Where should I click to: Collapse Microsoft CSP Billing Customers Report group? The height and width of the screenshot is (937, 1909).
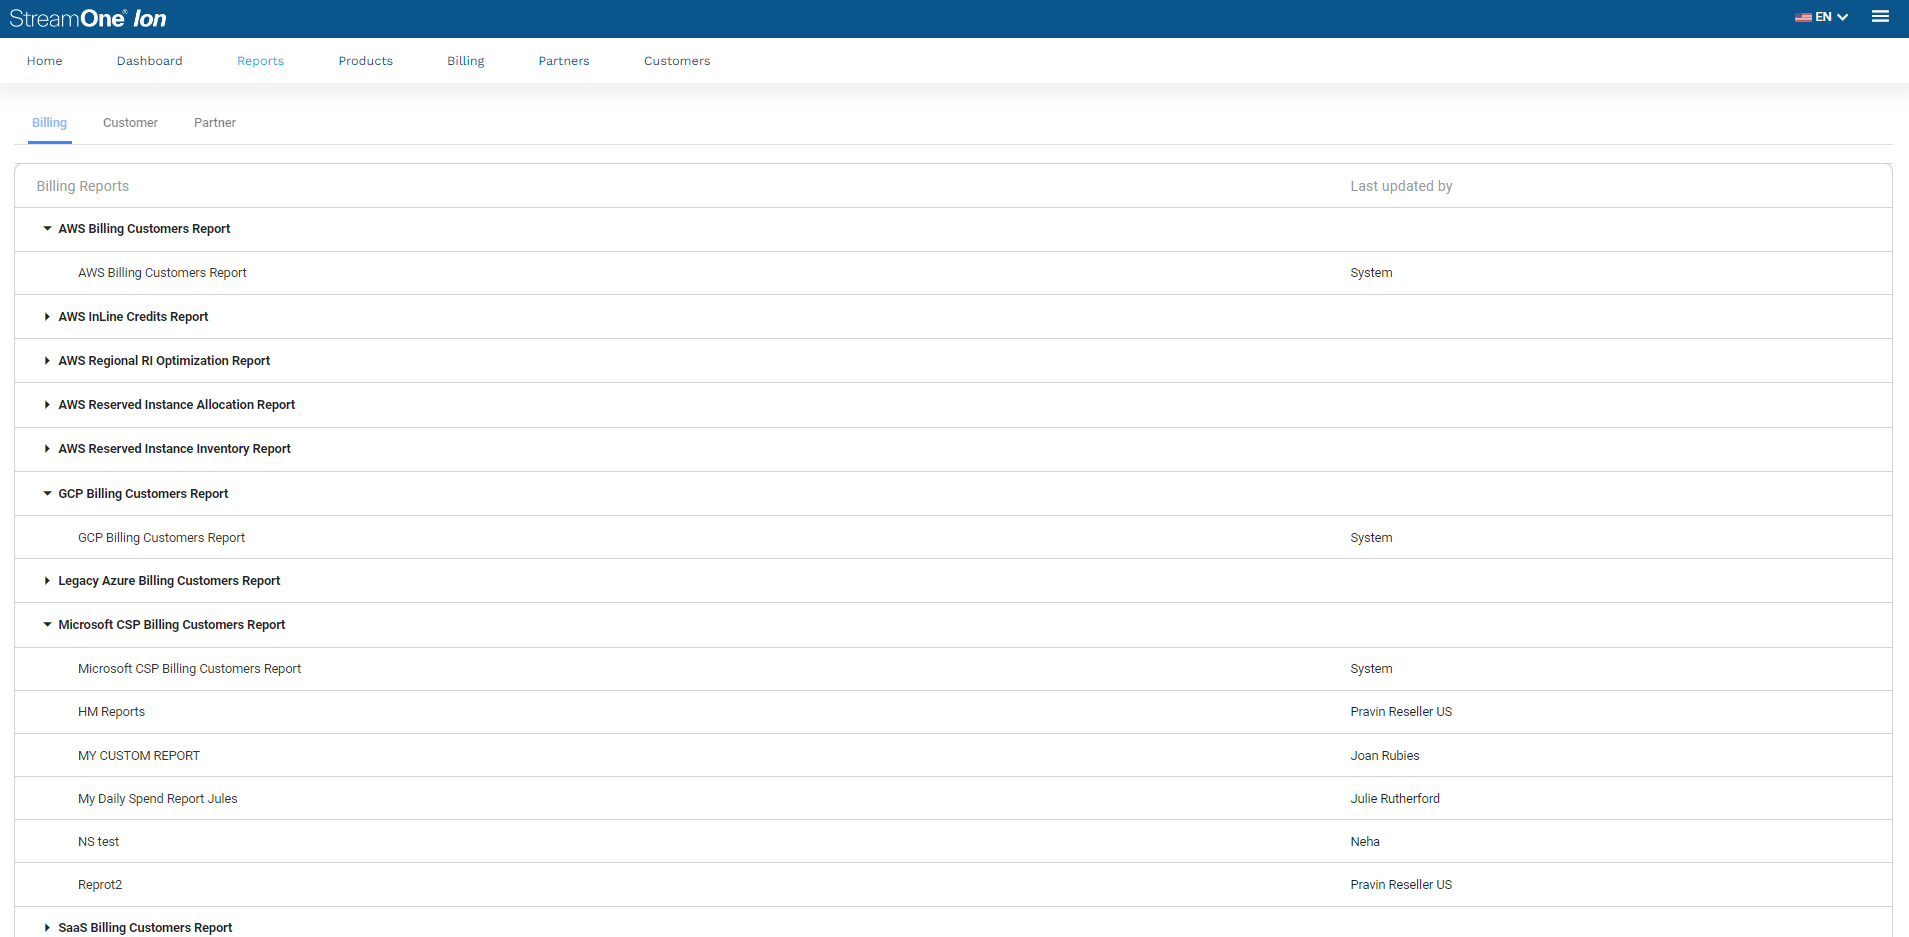47,625
